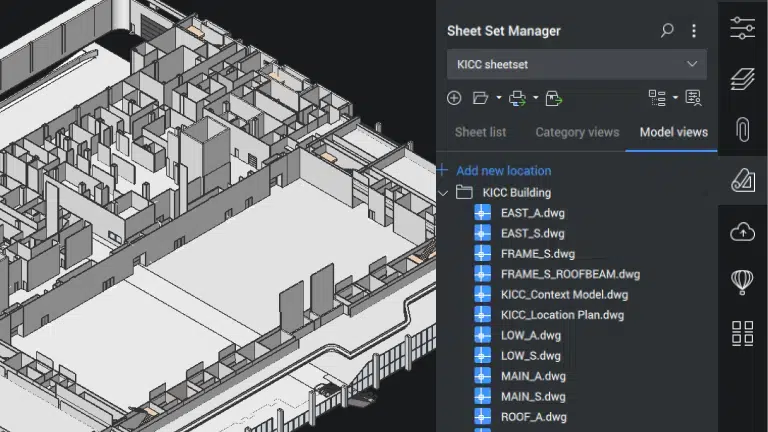
Task: Open the three-dot options menu
Action: 694,31
